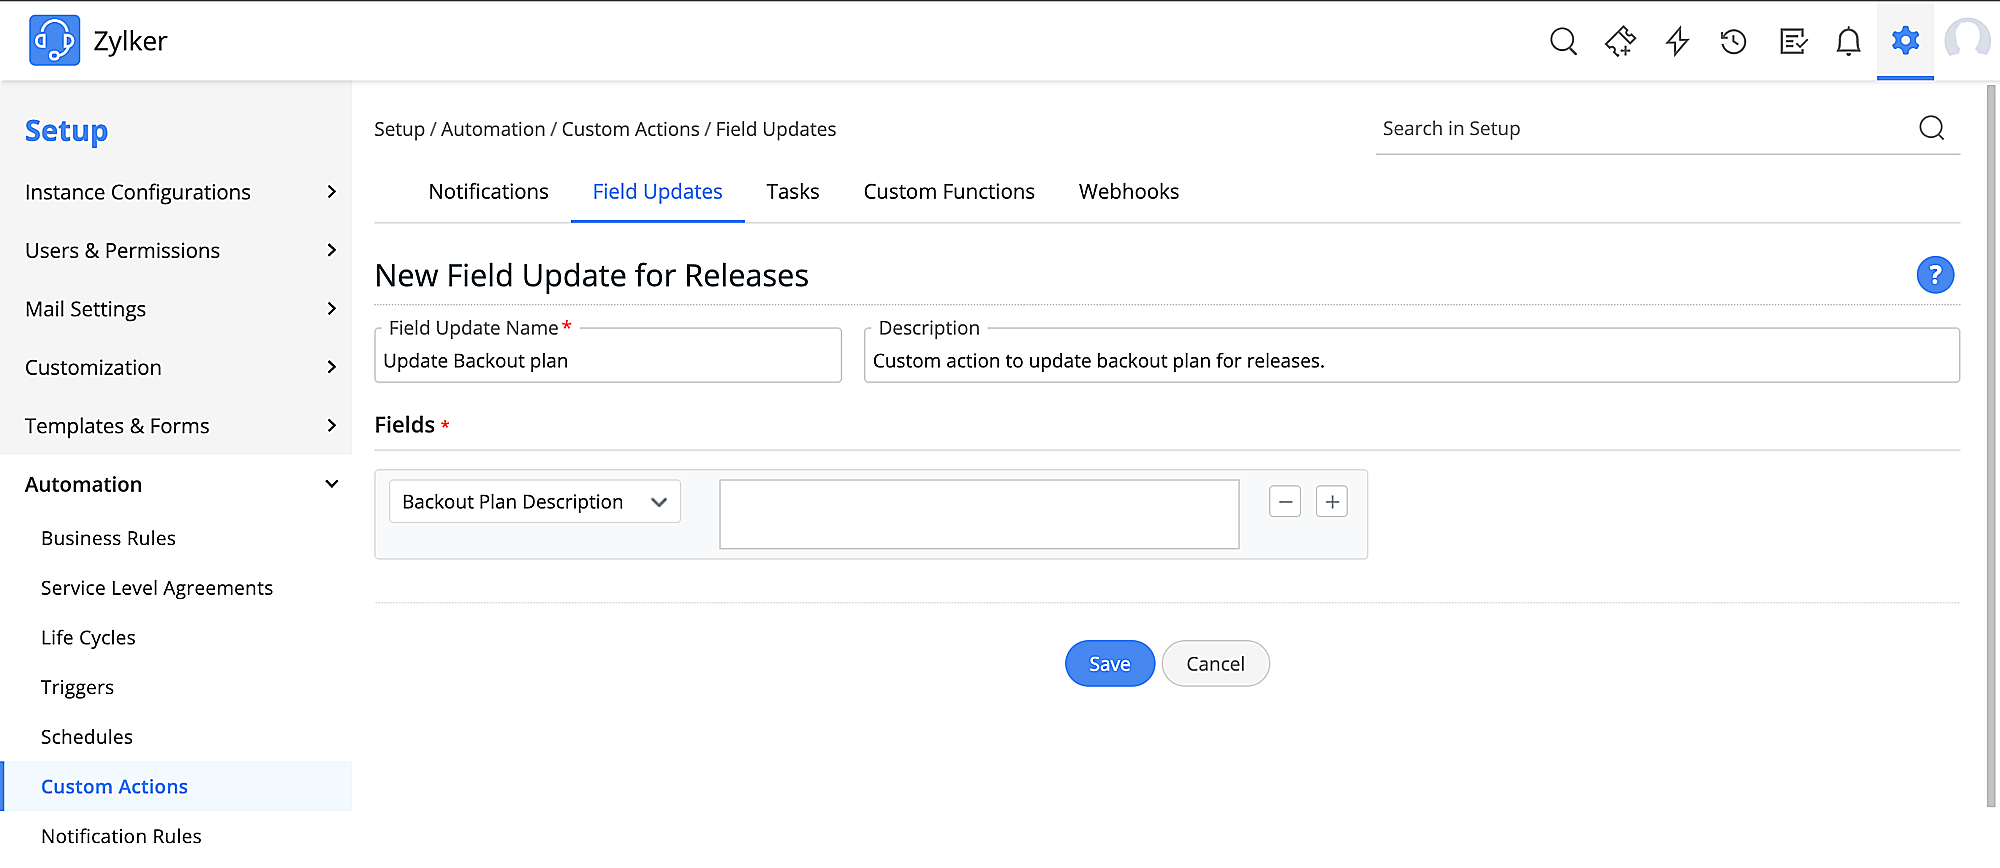This screenshot has width=2000, height=868.
Task: Open the AI assistant sparkle icon
Action: point(1620,41)
